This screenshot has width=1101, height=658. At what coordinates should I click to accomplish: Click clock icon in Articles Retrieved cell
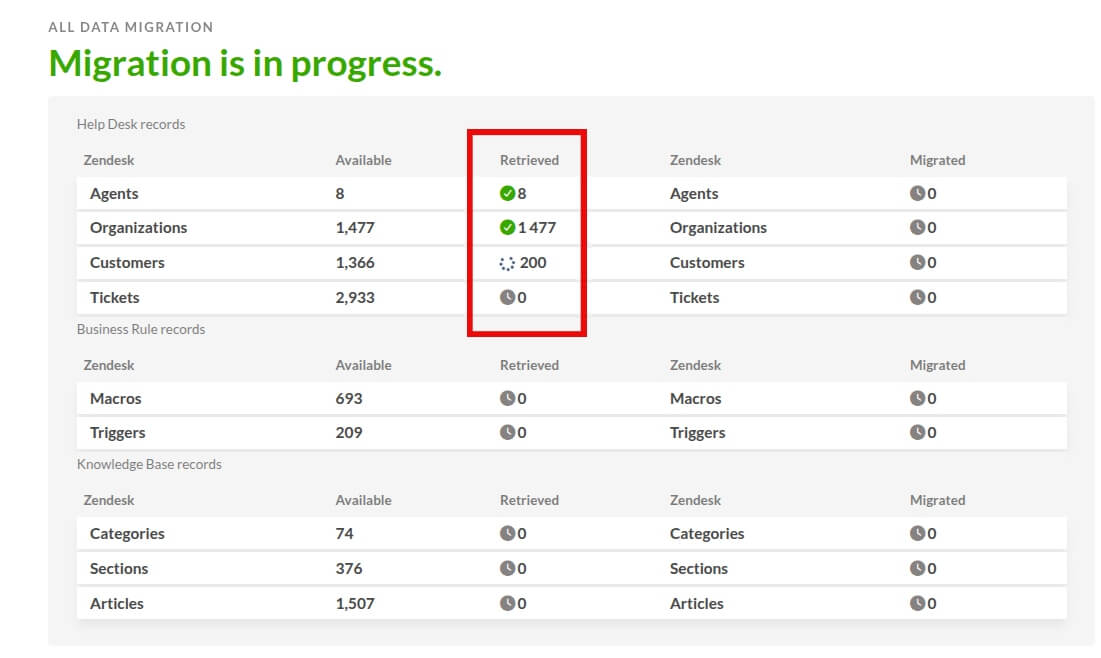pos(507,603)
